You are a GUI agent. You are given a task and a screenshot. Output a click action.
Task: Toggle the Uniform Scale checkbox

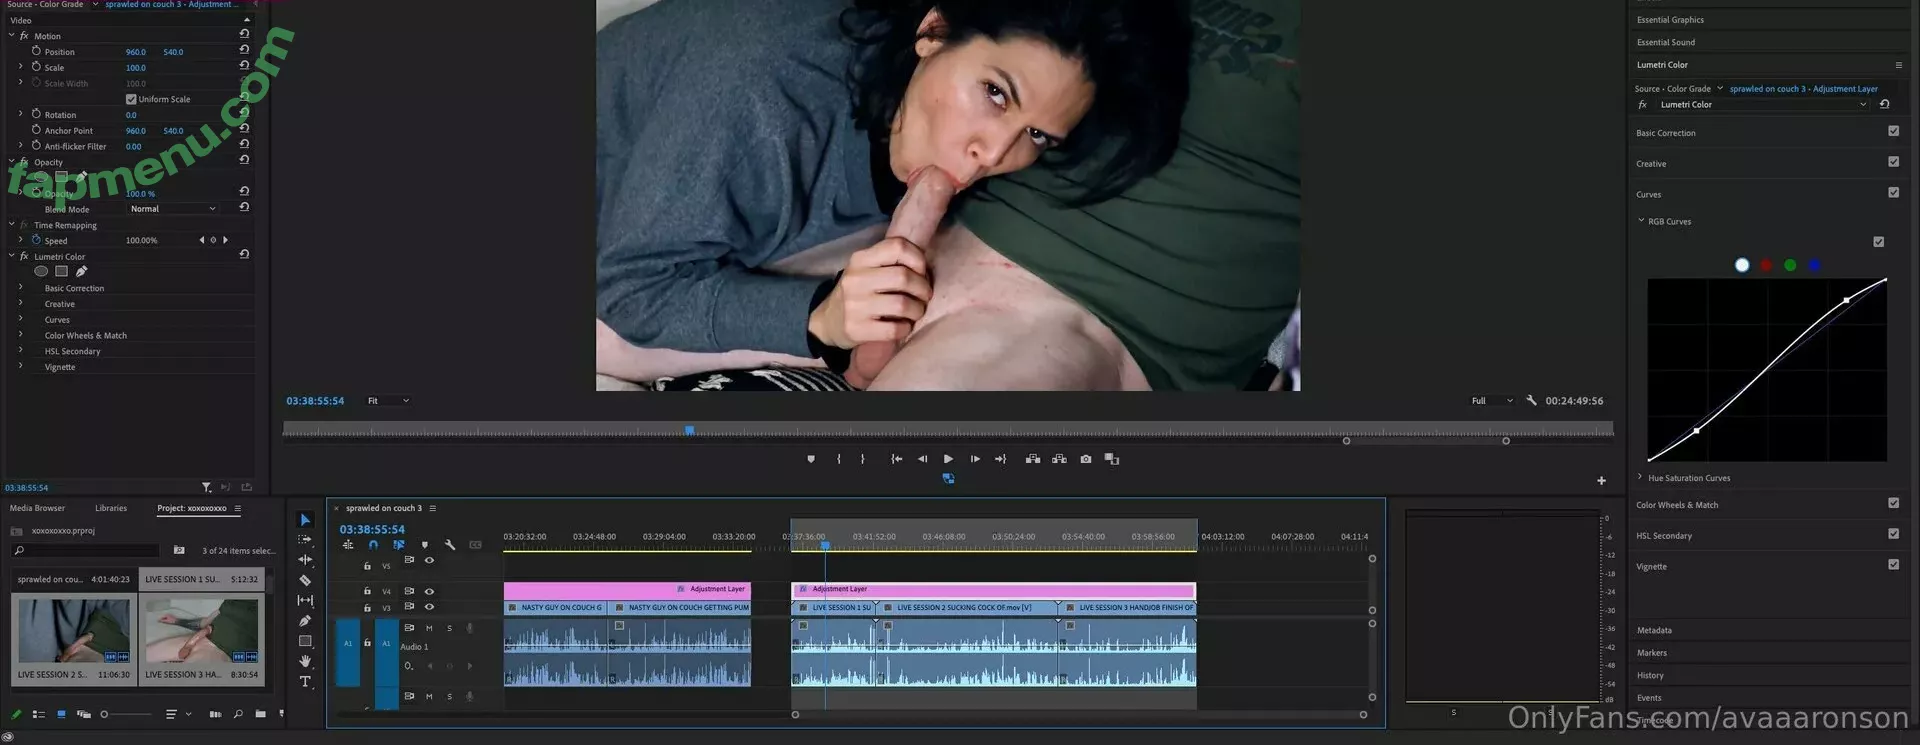(x=131, y=99)
